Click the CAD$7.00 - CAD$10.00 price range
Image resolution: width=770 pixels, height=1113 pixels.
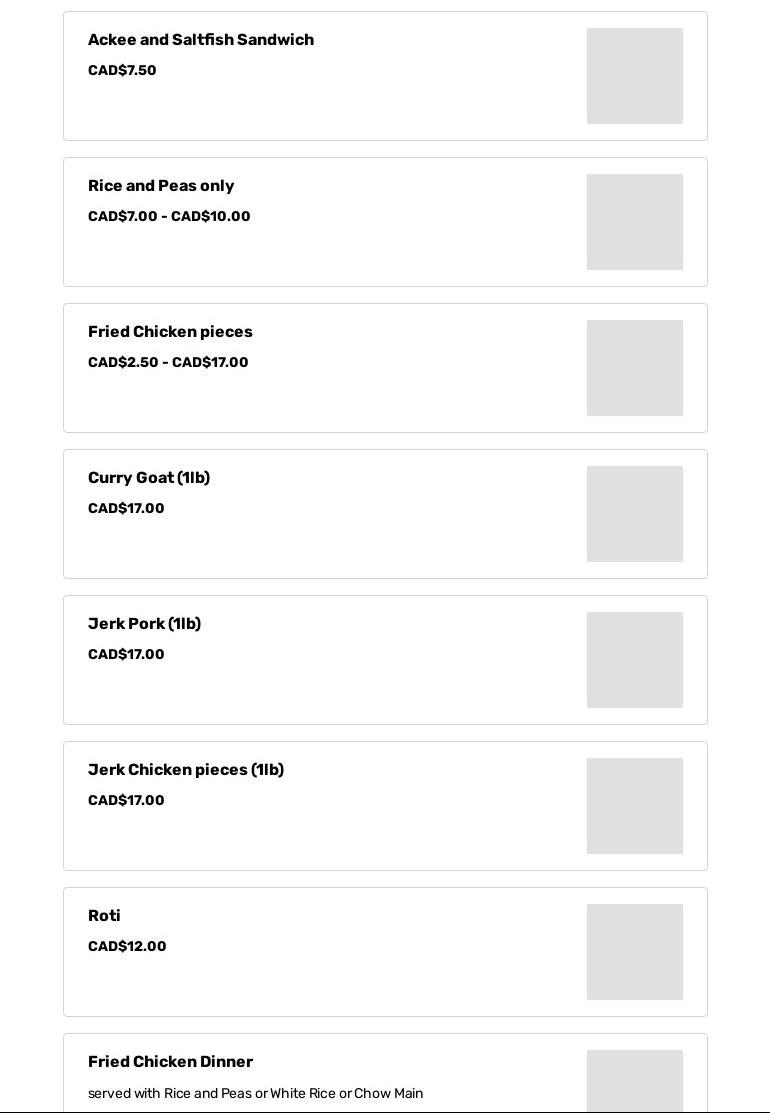[x=169, y=217]
